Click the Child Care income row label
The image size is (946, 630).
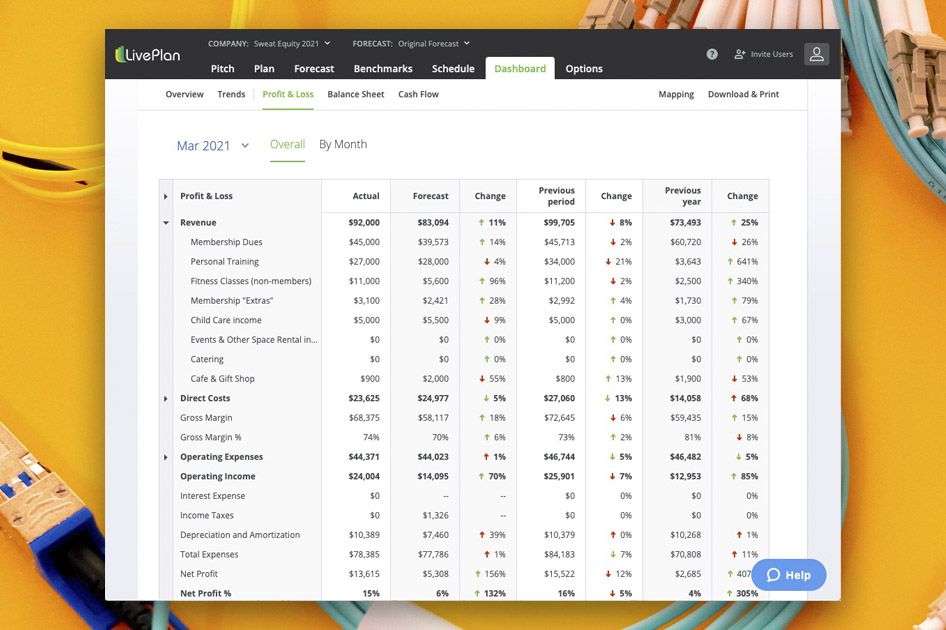pyautogui.click(x=226, y=320)
